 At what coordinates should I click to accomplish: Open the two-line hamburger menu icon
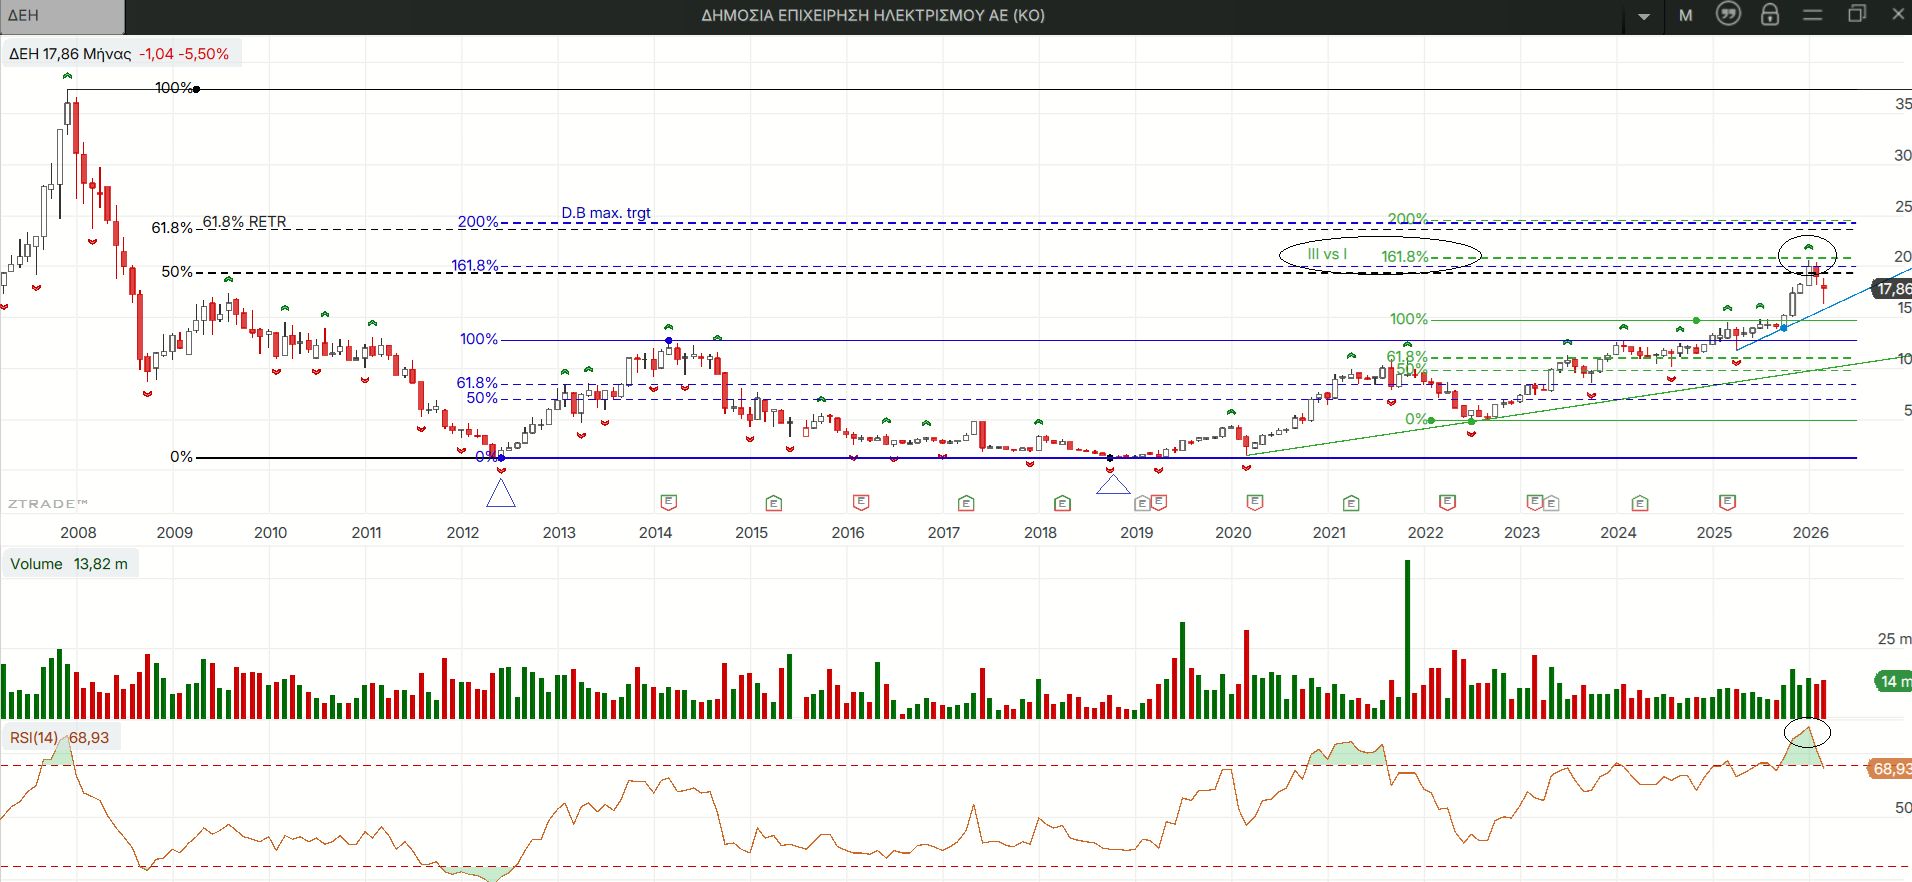(1813, 15)
